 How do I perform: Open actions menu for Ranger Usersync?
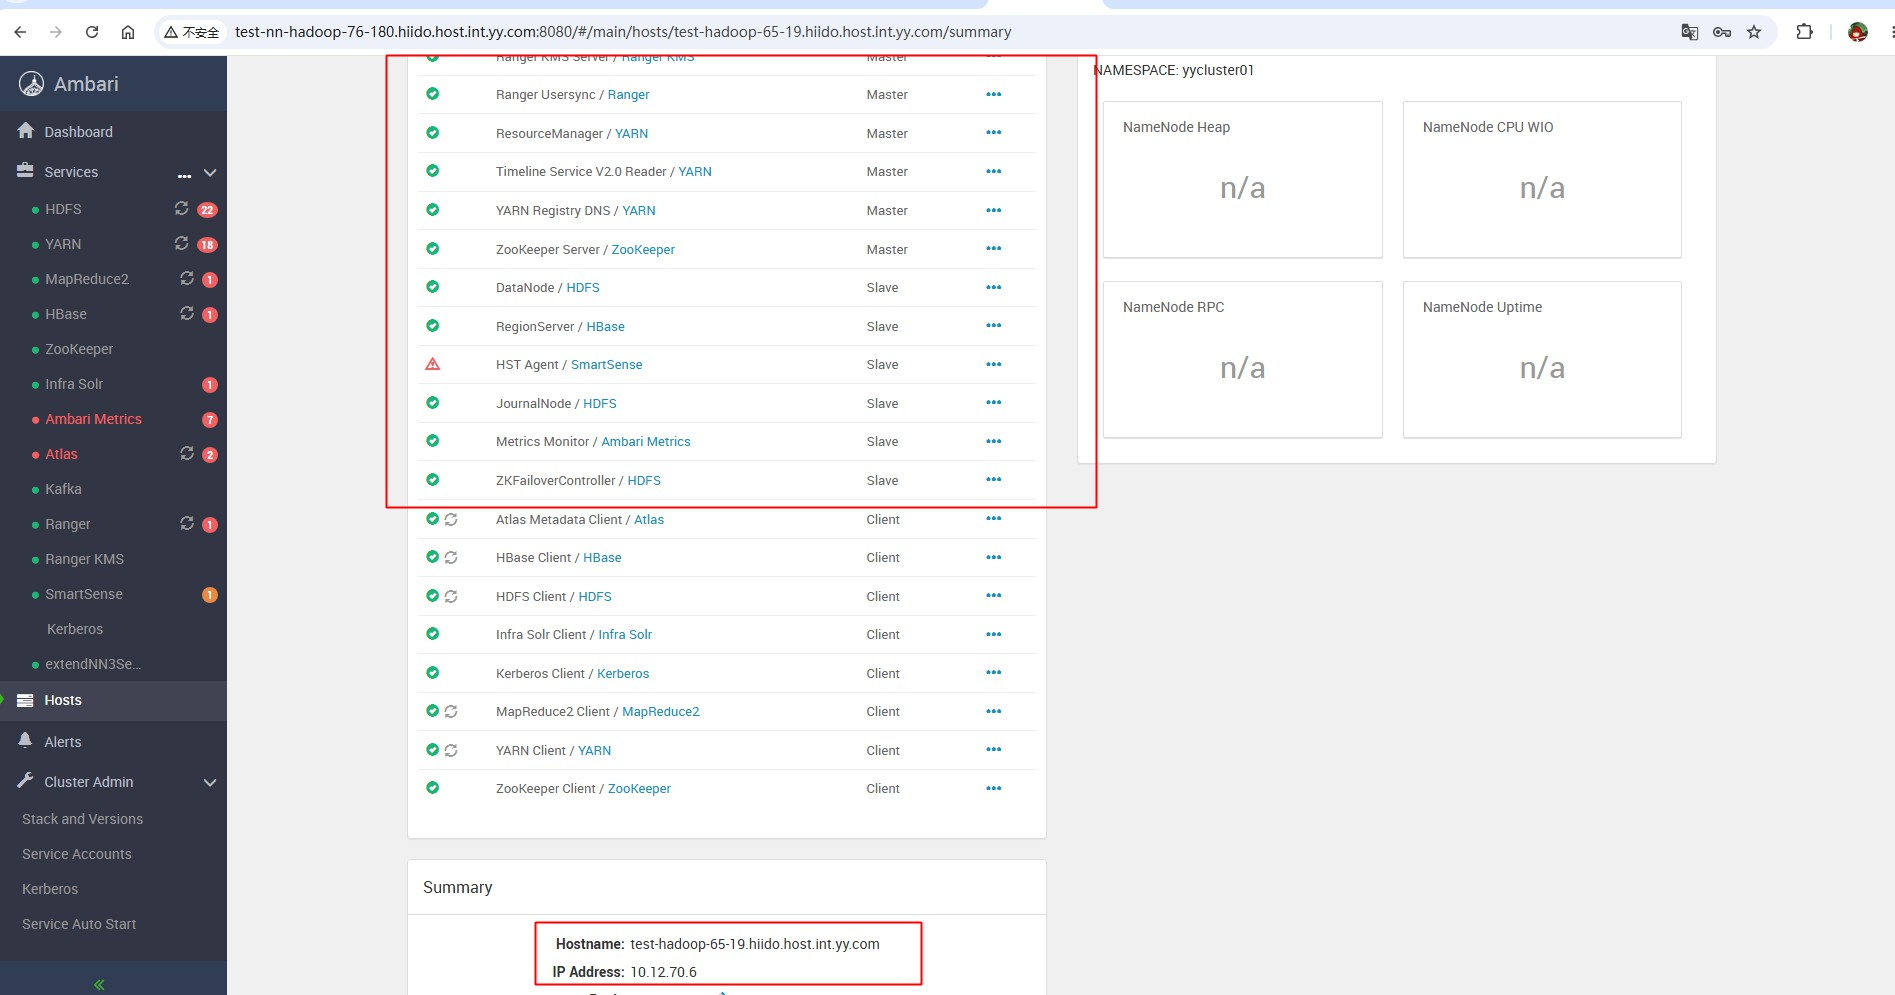pyautogui.click(x=993, y=94)
